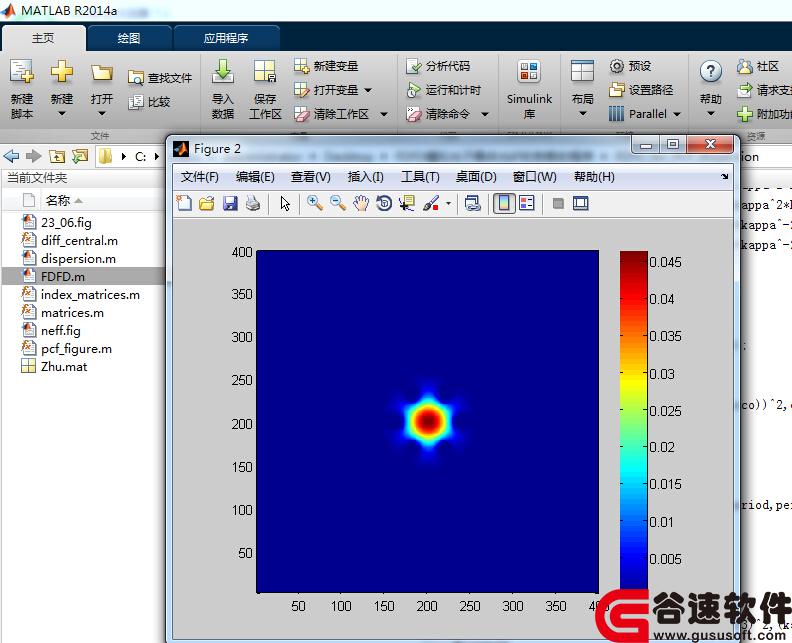Activate the Zoom In tool
This screenshot has height=643, width=792.
point(315,204)
